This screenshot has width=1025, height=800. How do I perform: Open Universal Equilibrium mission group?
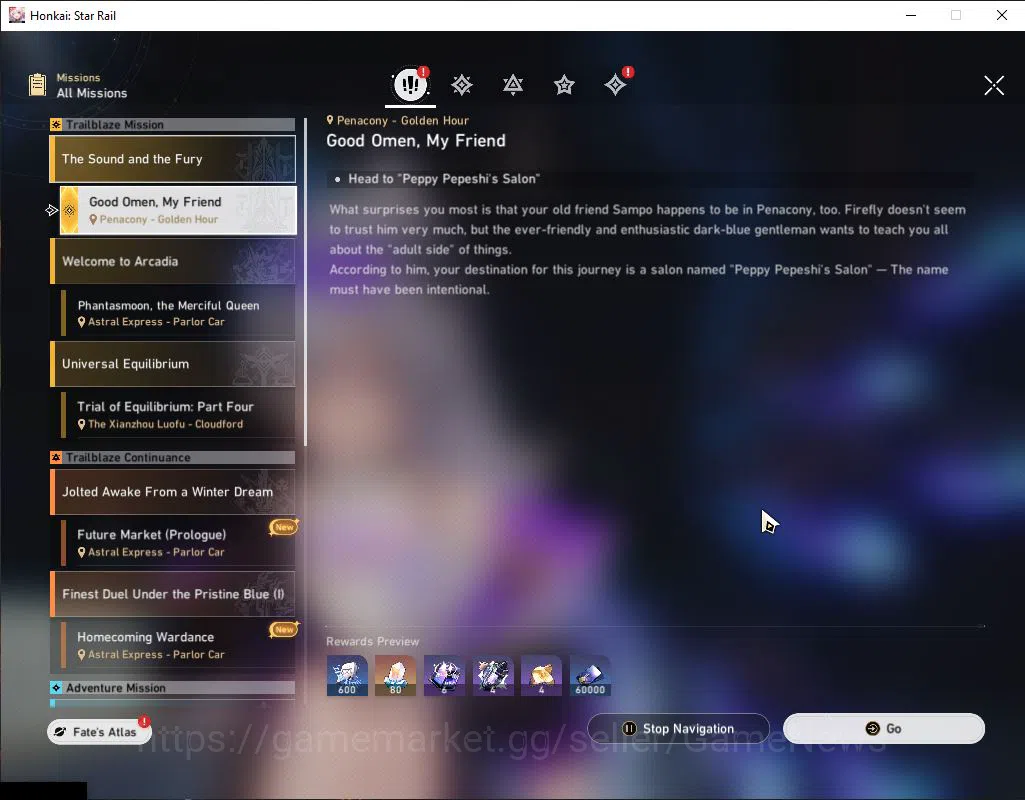[x=173, y=364]
